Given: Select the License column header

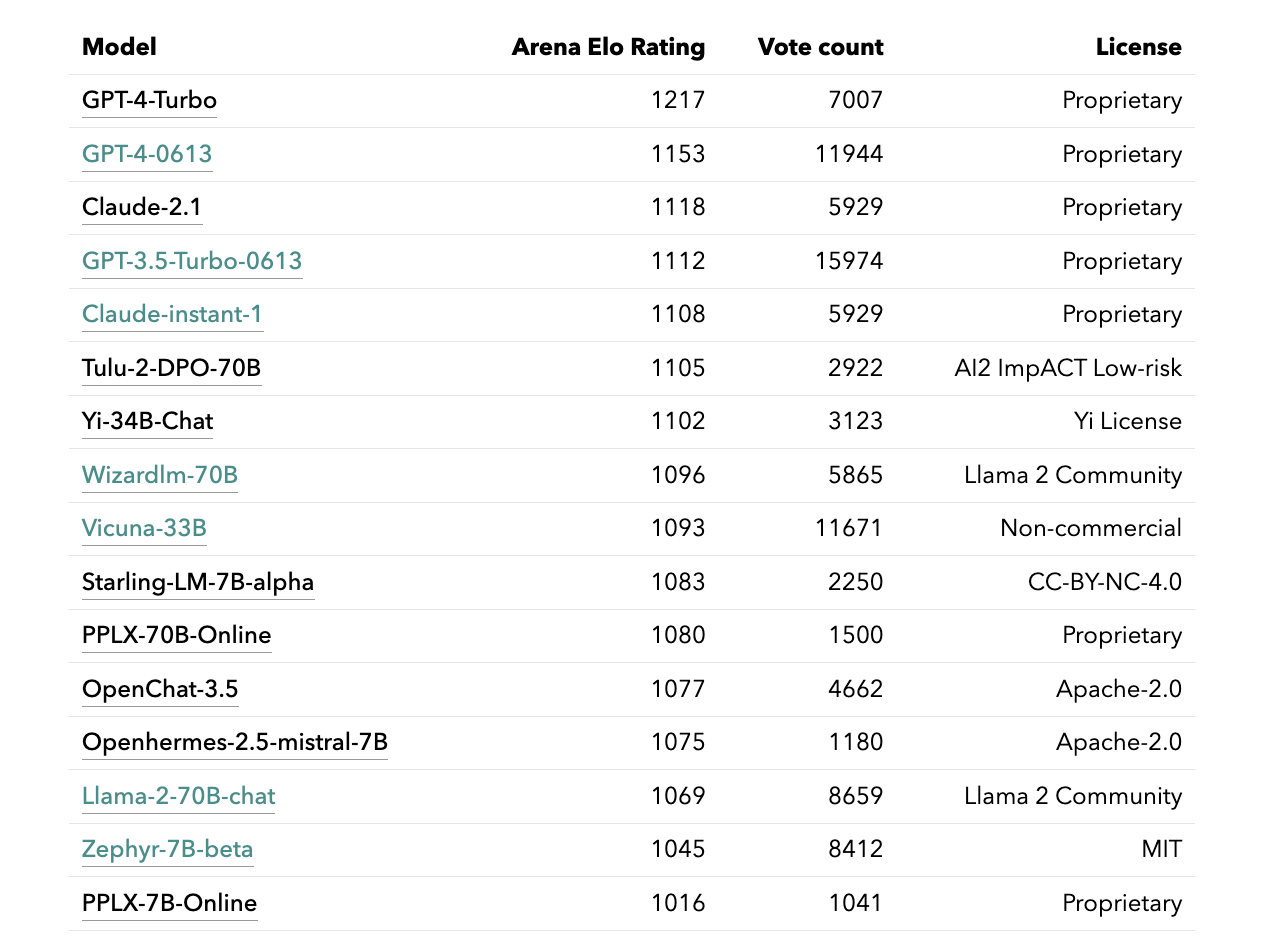Looking at the screenshot, I should pyautogui.click(x=1138, y=47).
